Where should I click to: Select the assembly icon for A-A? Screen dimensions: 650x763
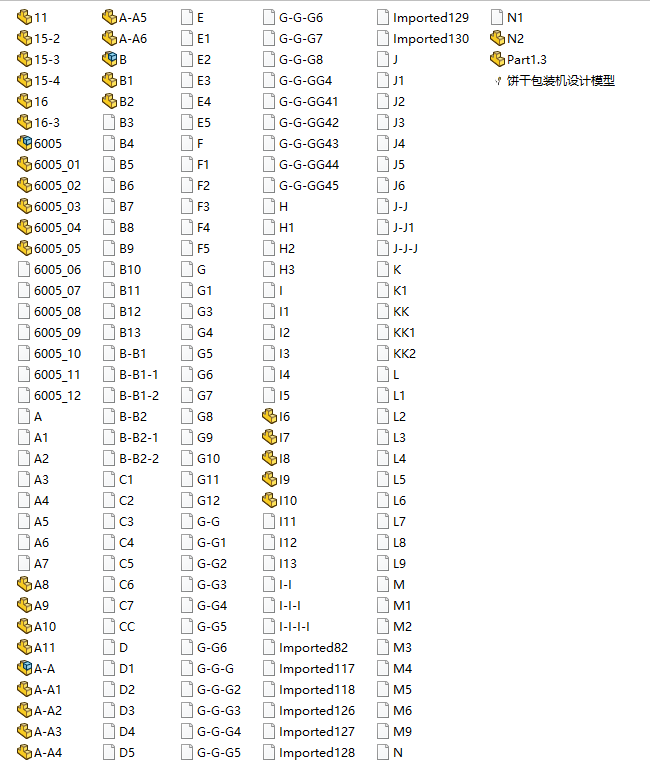[x=24, y=669]
